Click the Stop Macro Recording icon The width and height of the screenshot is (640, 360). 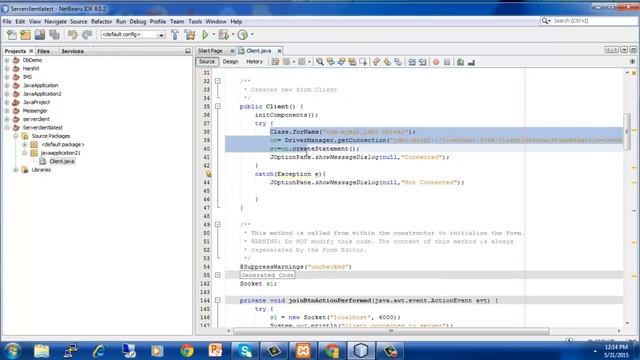(447, 62)
